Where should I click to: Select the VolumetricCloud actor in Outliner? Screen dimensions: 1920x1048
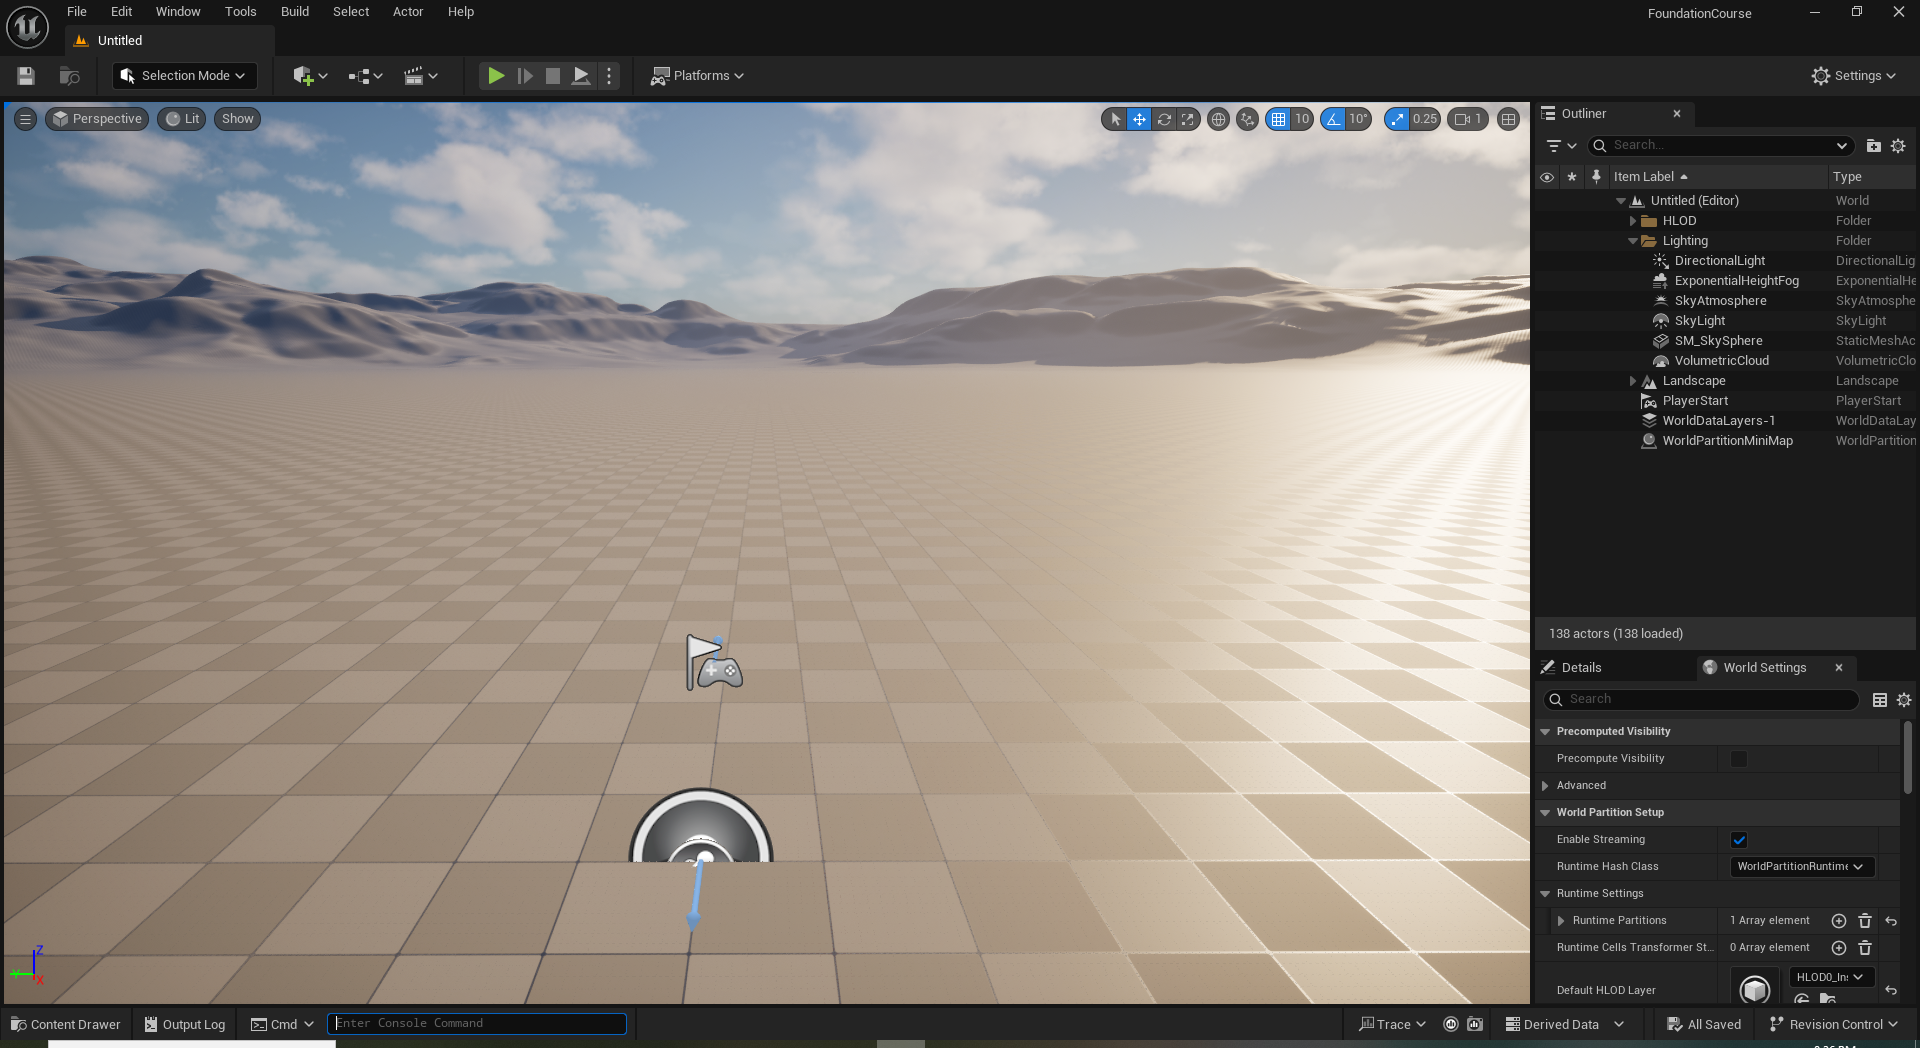(1722, 361)
